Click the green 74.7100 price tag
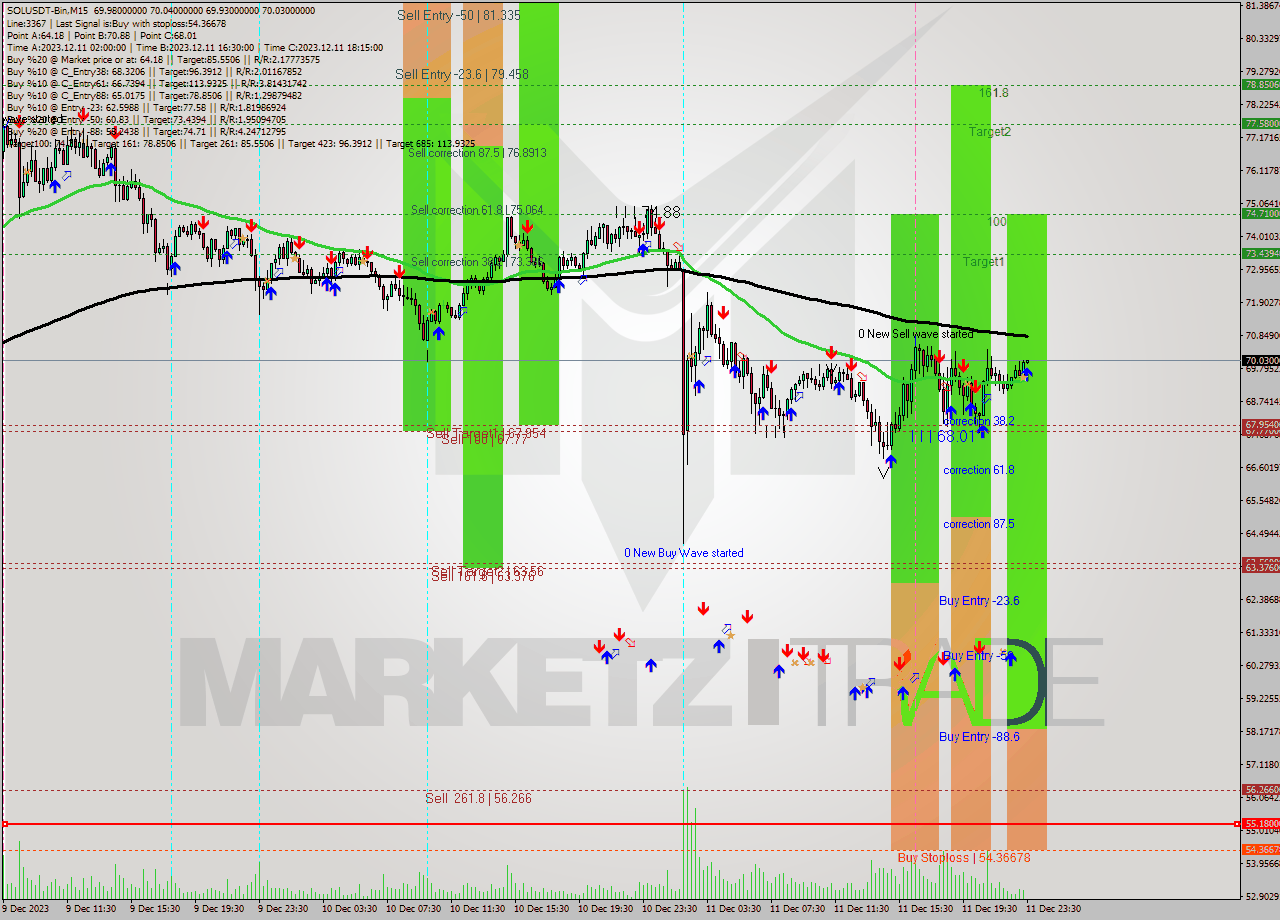Viewport: 1280px width, 920px height. pos(1260,213)
